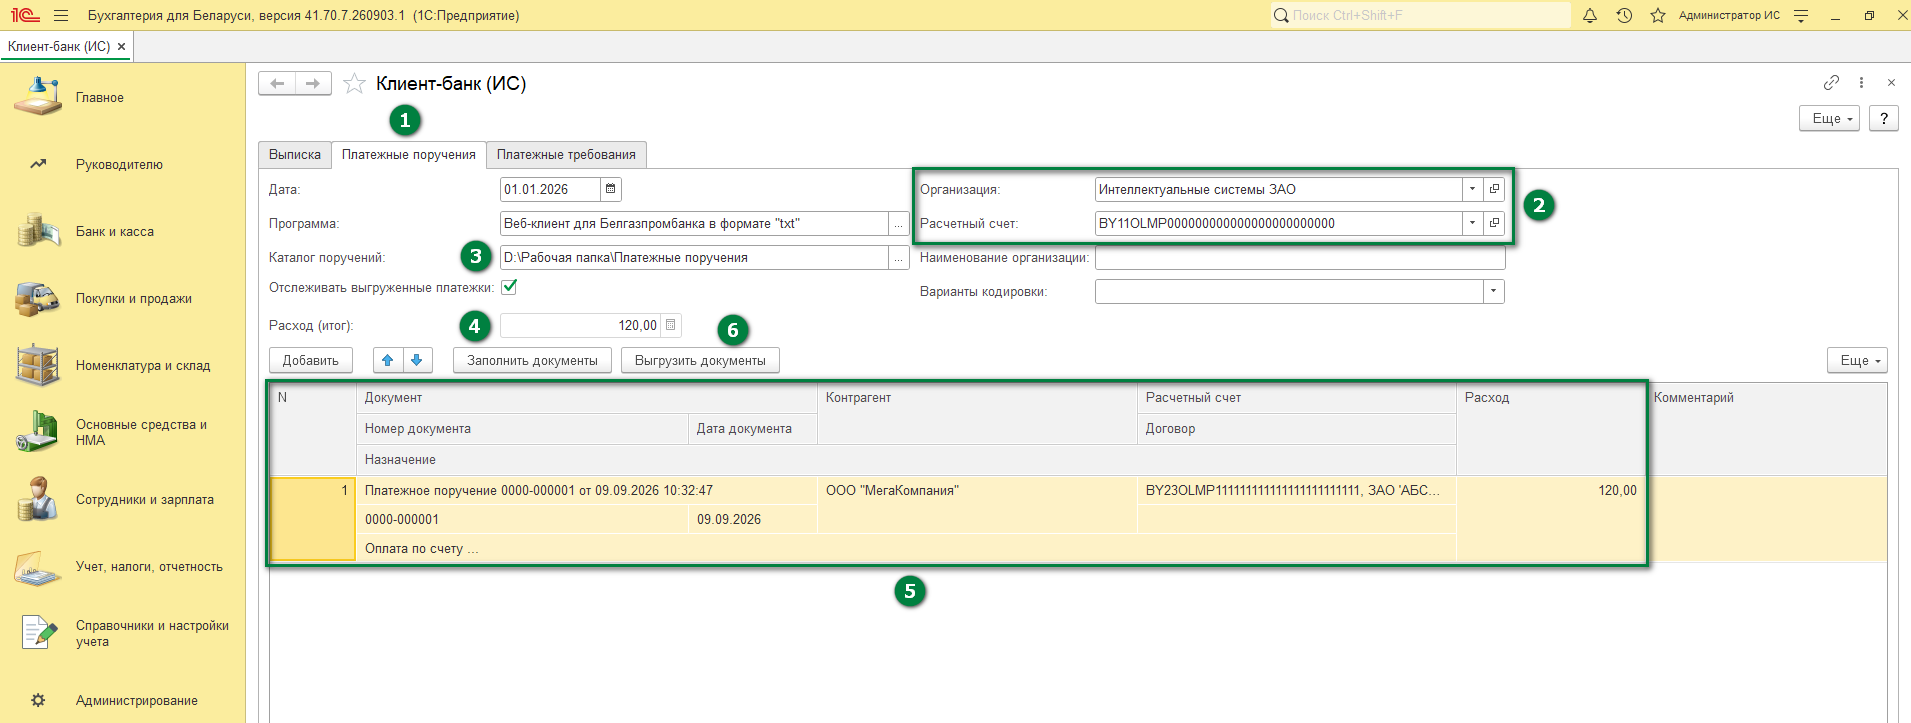Browse Каталог поручений folder with ellipsis button
The image size is (1911, 723).
(x=898, y=258)
